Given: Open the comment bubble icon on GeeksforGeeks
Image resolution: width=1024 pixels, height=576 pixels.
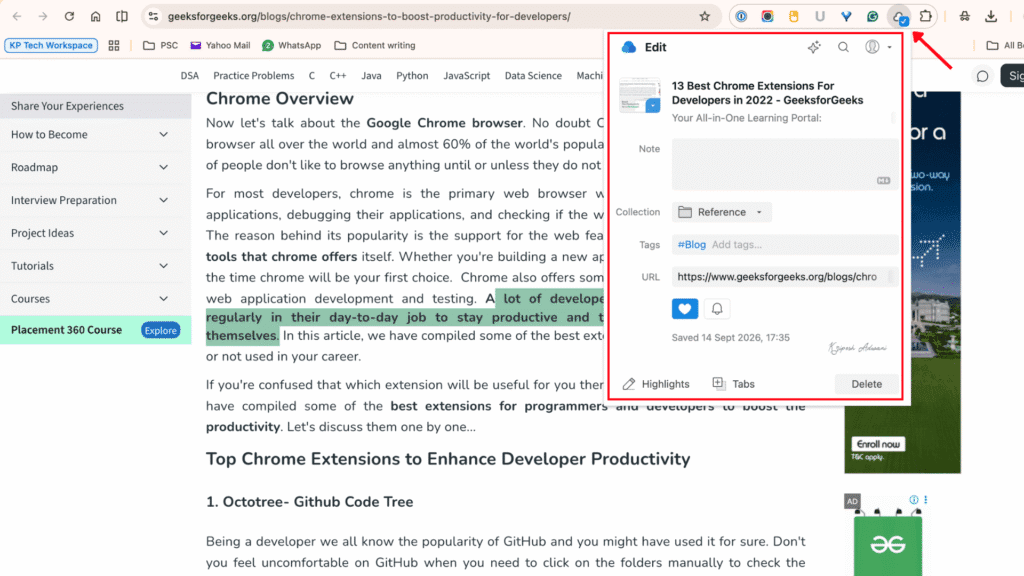Looking at the screenshot, I should coord(982,76).
